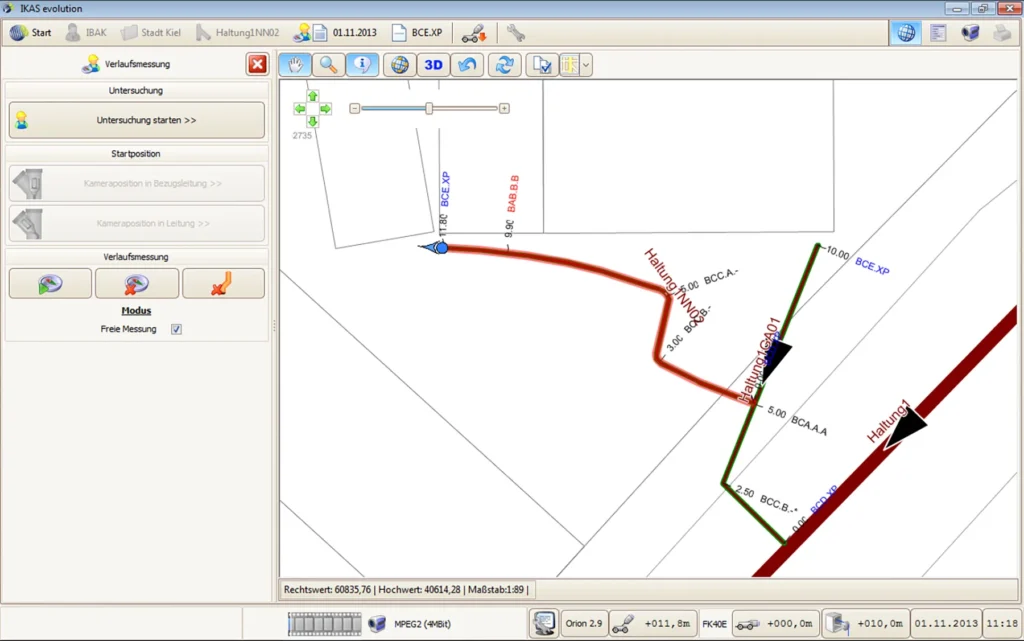1024x641 pixels.
Task: Close the Verlaufsmessung panel
Action: point(257,64)
